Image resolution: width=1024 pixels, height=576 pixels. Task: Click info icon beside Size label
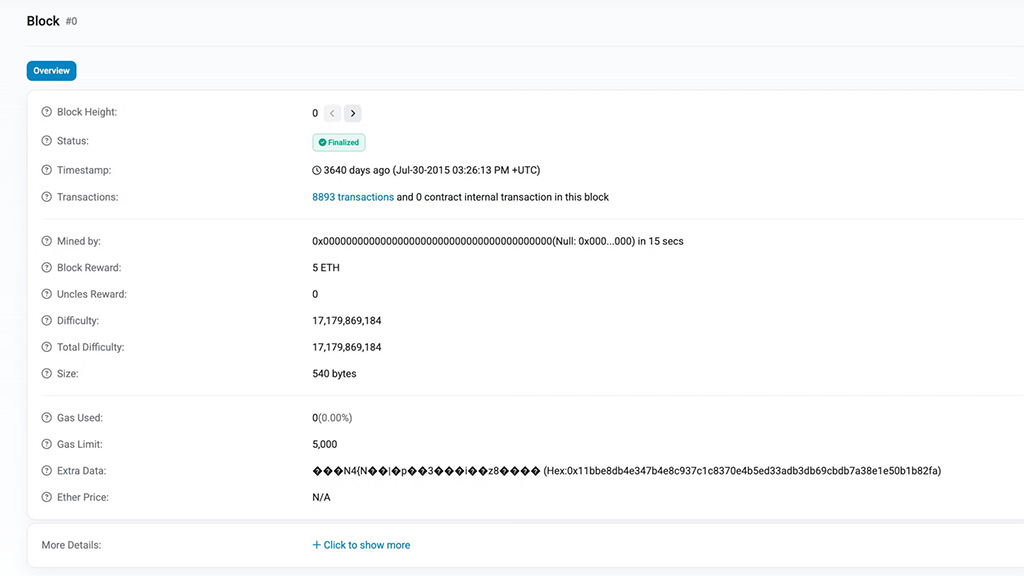(47, 374)
